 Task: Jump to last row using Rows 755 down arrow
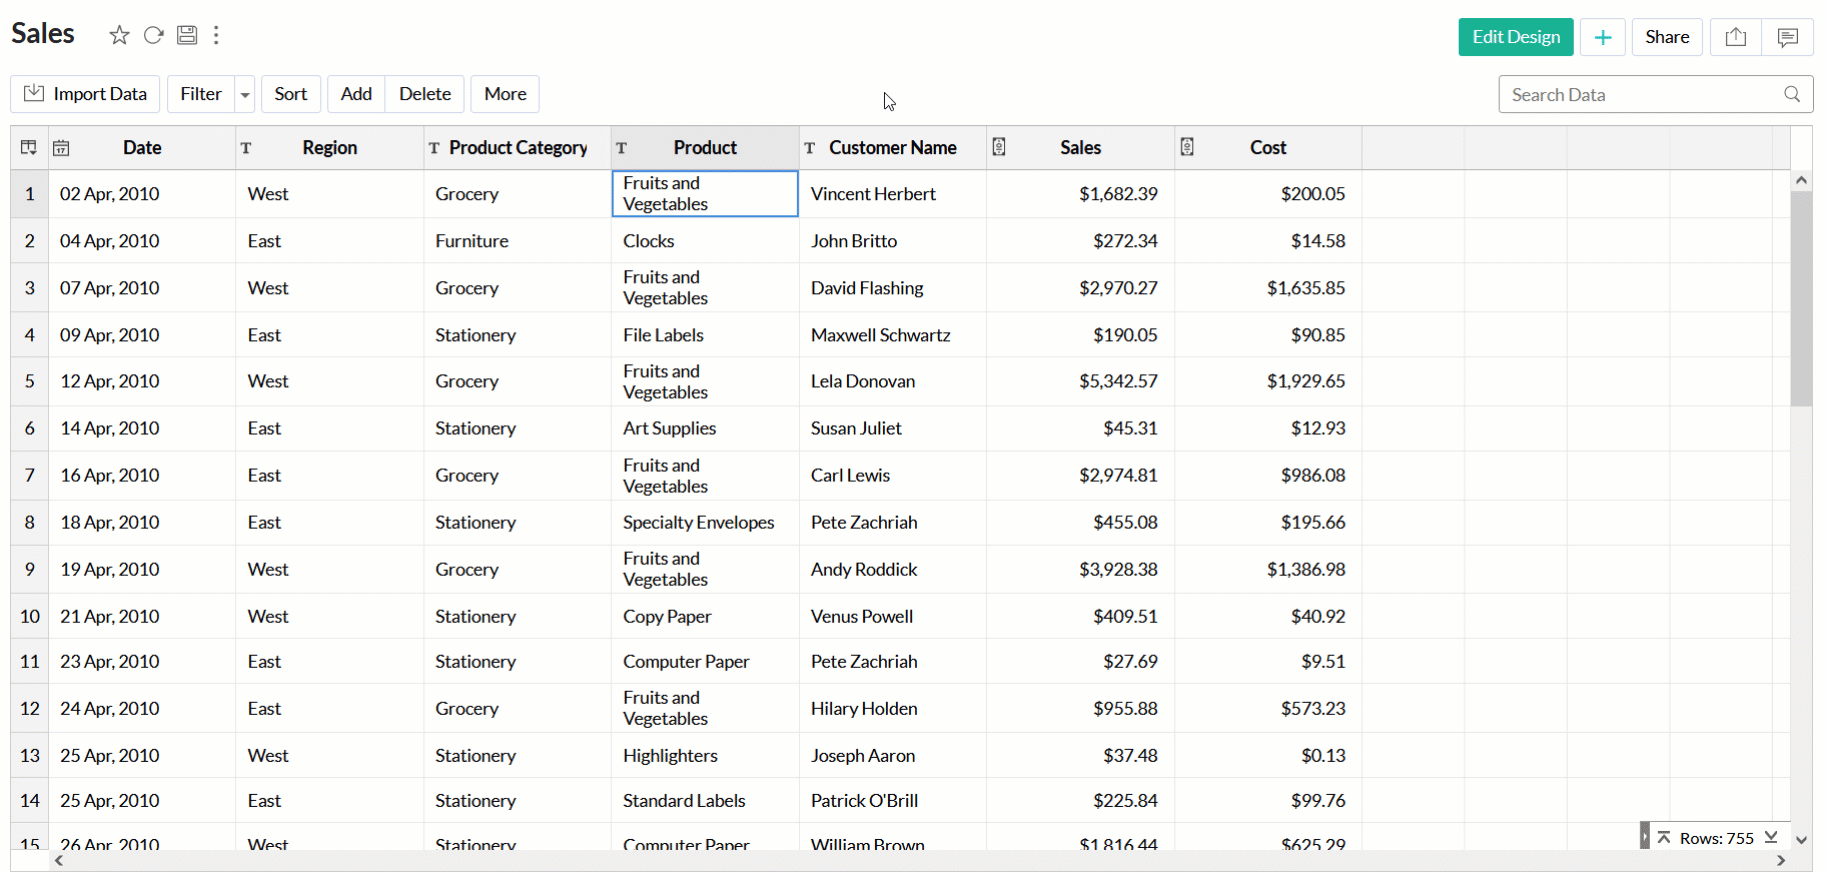(x=1771, y=837)
